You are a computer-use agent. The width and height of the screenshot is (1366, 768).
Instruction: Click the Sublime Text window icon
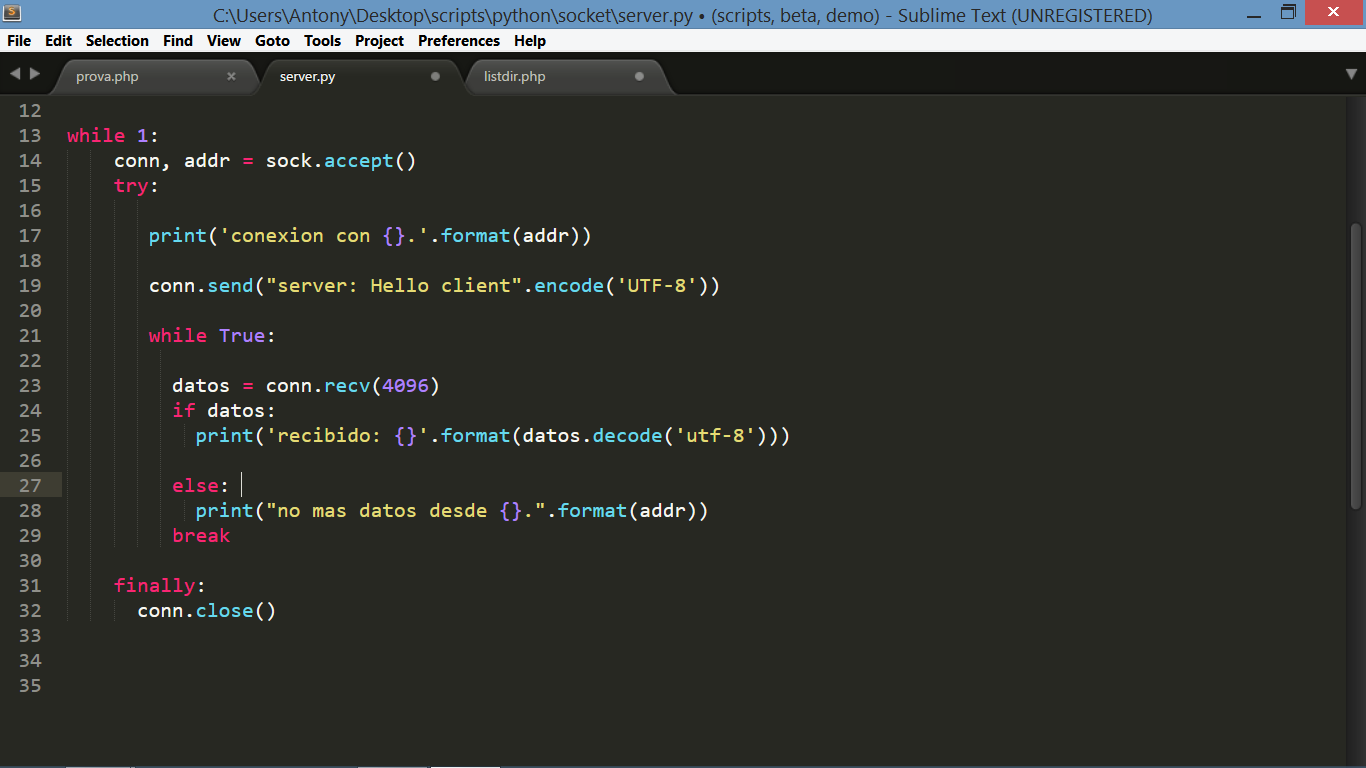(x=12, y=14)
